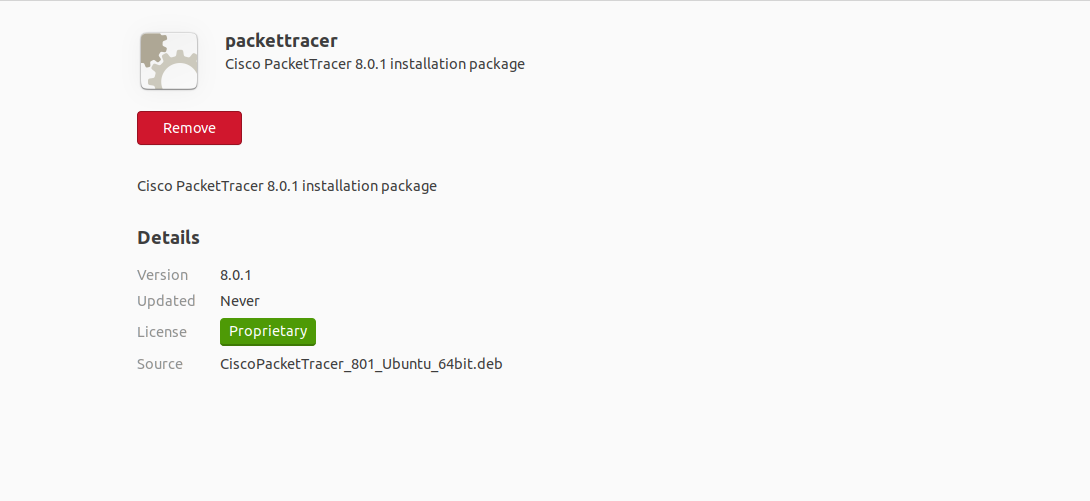Click the green Proprietary license badge
The height and width of the screenshot is (501, 1090).
click(268, 332)
